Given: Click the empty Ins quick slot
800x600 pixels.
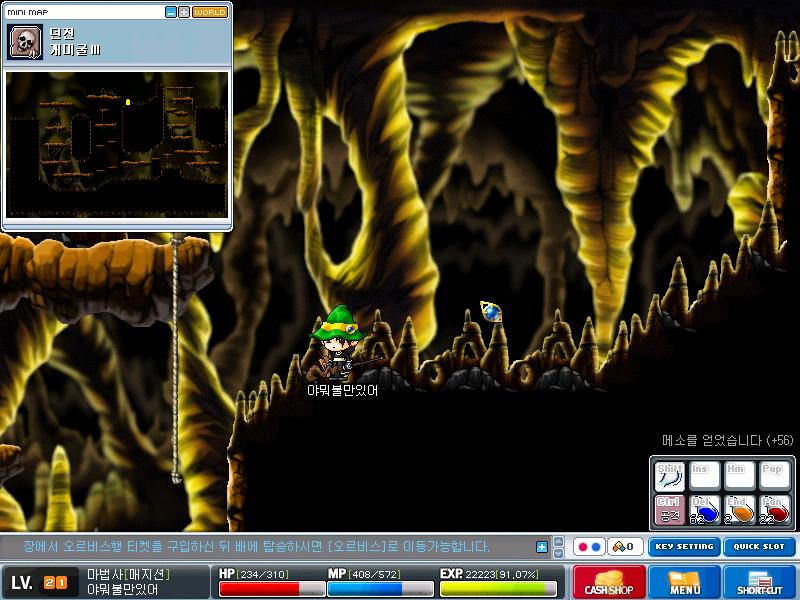Looking at the screenshot, I should (x=704, y=475).
